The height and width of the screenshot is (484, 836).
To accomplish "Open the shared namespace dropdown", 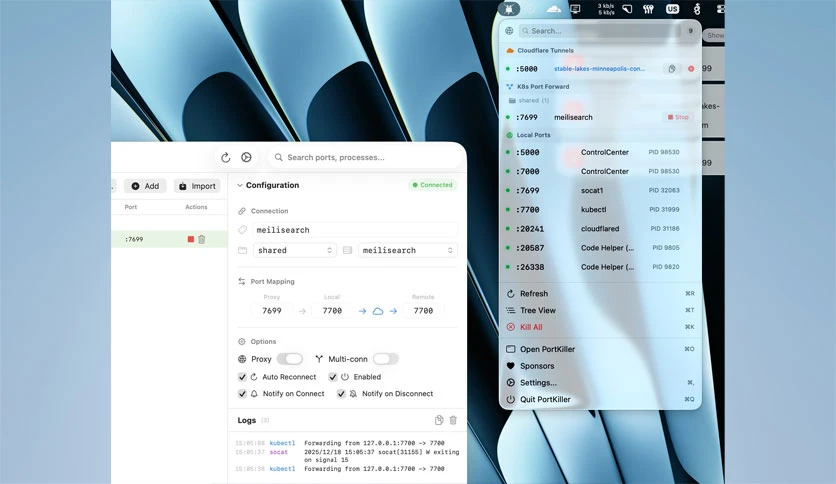I will [x=294, y=250].
